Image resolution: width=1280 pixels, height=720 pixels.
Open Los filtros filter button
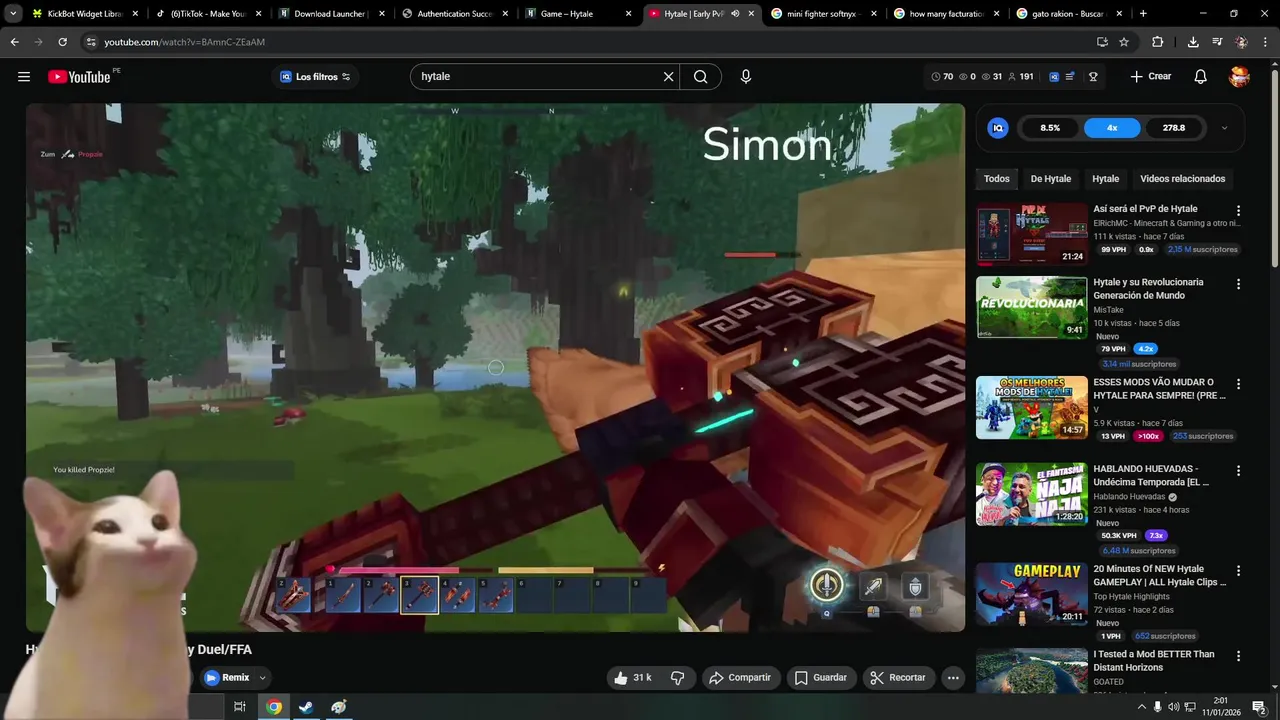click(315, 77)
